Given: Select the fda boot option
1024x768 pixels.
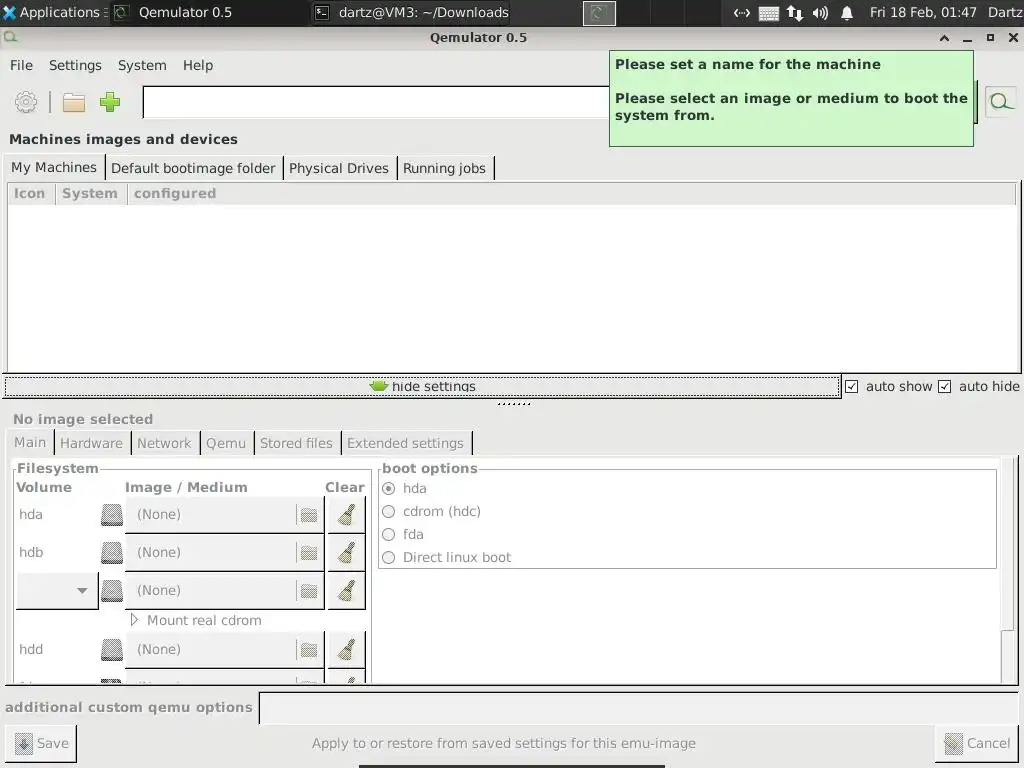Looking at the screenshot, I should point(389,534).
